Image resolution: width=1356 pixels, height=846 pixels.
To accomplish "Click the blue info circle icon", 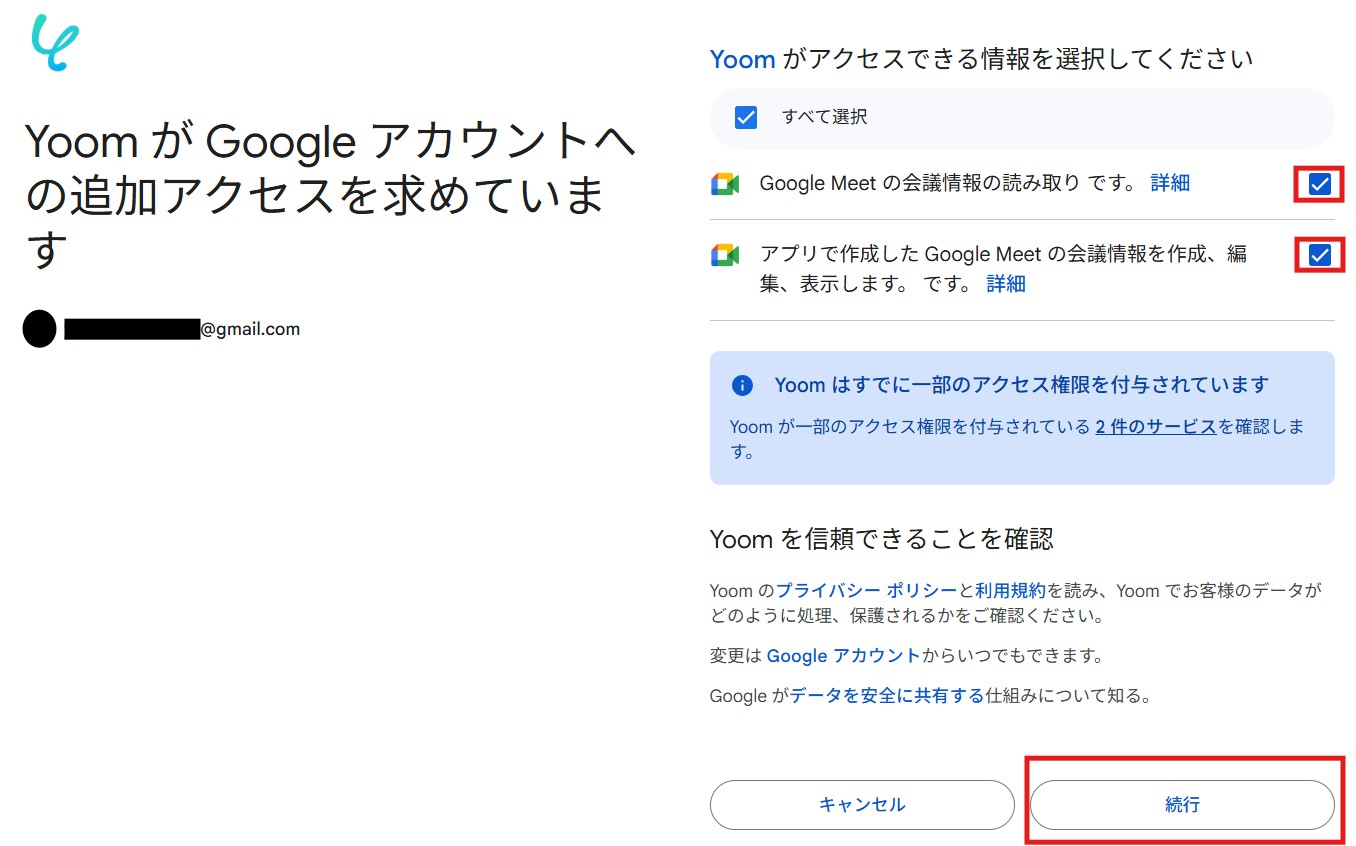I will click(742, 385).
